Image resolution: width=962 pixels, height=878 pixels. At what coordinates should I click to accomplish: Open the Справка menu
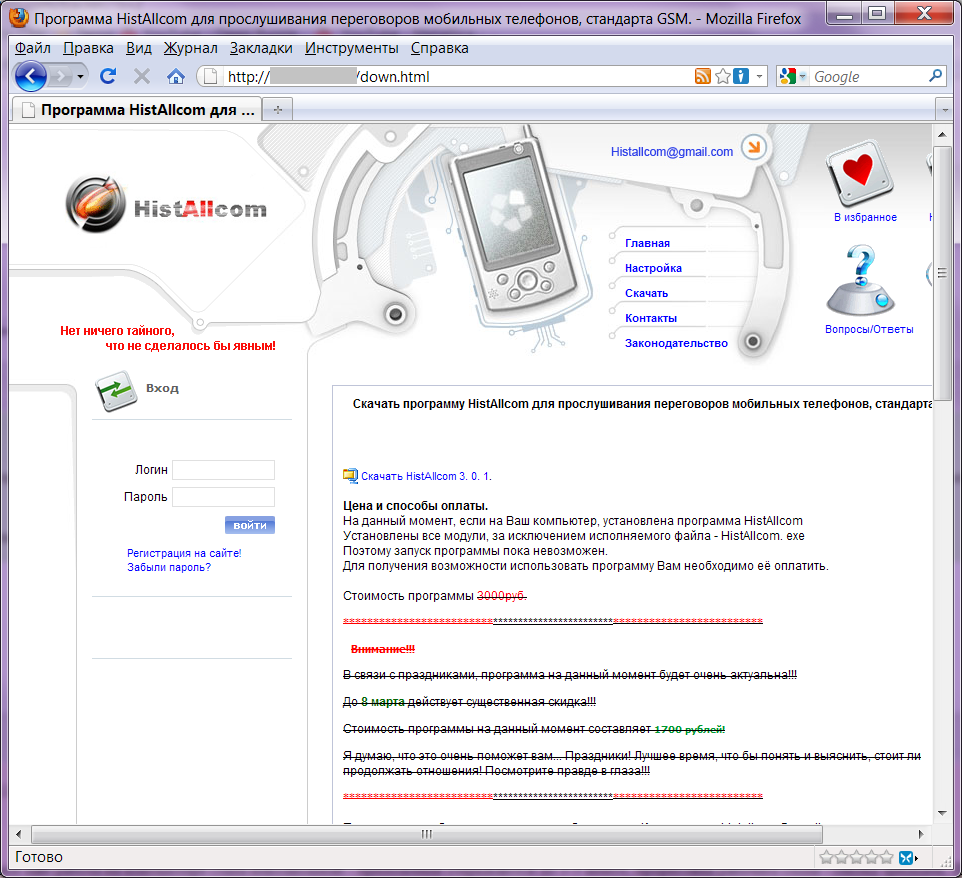(x=439, y=48)
